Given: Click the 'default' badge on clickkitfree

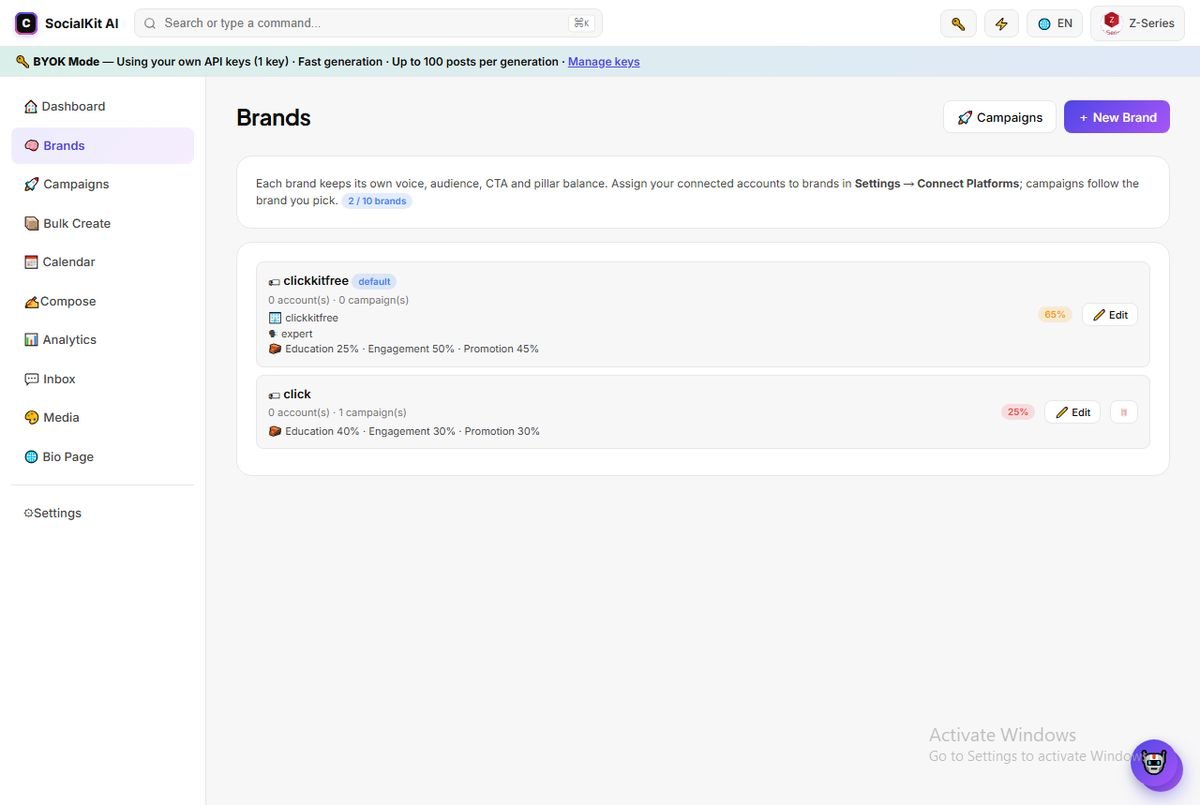Looking at the screenshot, I should click(374, 282).
